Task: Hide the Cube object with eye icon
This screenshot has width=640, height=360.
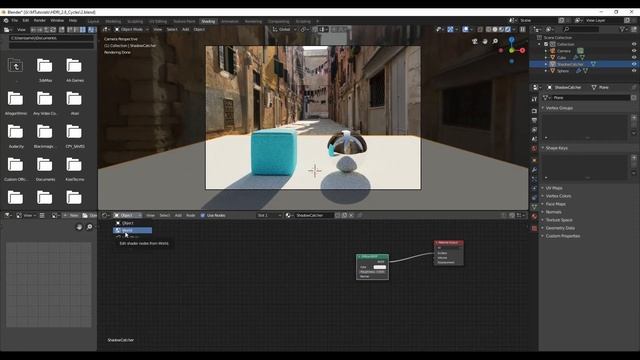Action: point(634,58)
